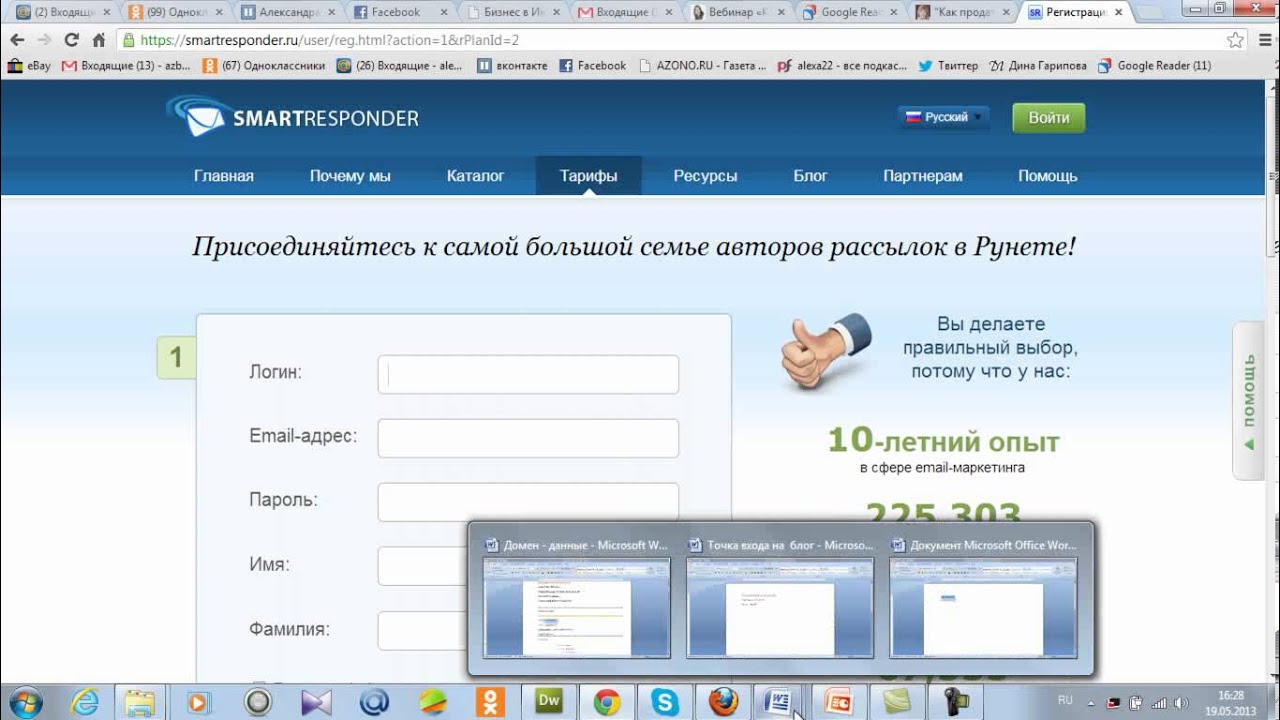
Task: Open Помощь menu item in navigation
Action: [1047, 176]
